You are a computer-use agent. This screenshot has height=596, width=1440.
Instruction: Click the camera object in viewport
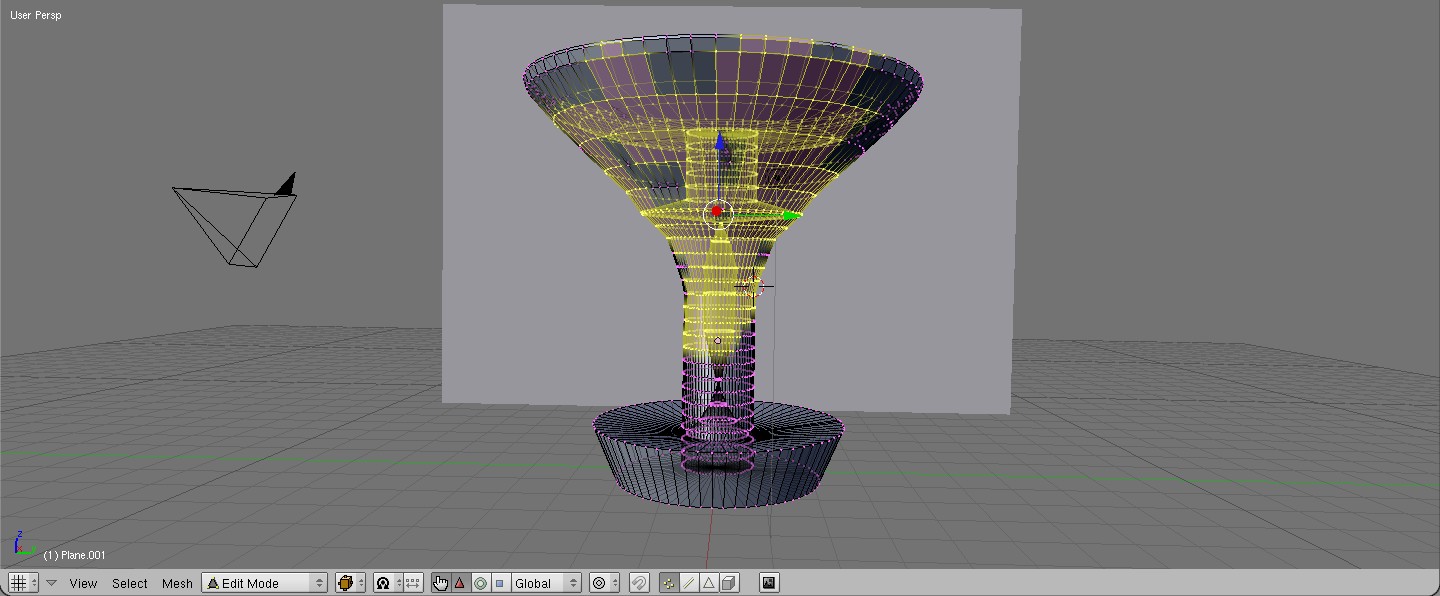coord(235,220)
